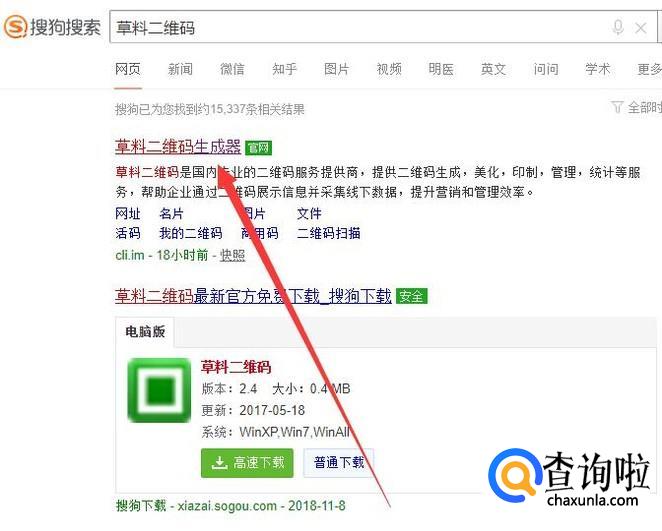
Task: Open the 文件 sublink
Action: click(309, 214)
